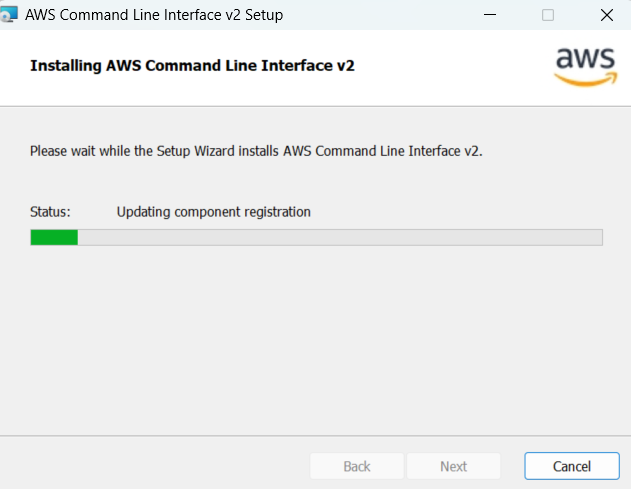Click the "Installing AWS Command Line Interface v2" heading
Screen dimensions: 631x489
click(x=192, y=66)
